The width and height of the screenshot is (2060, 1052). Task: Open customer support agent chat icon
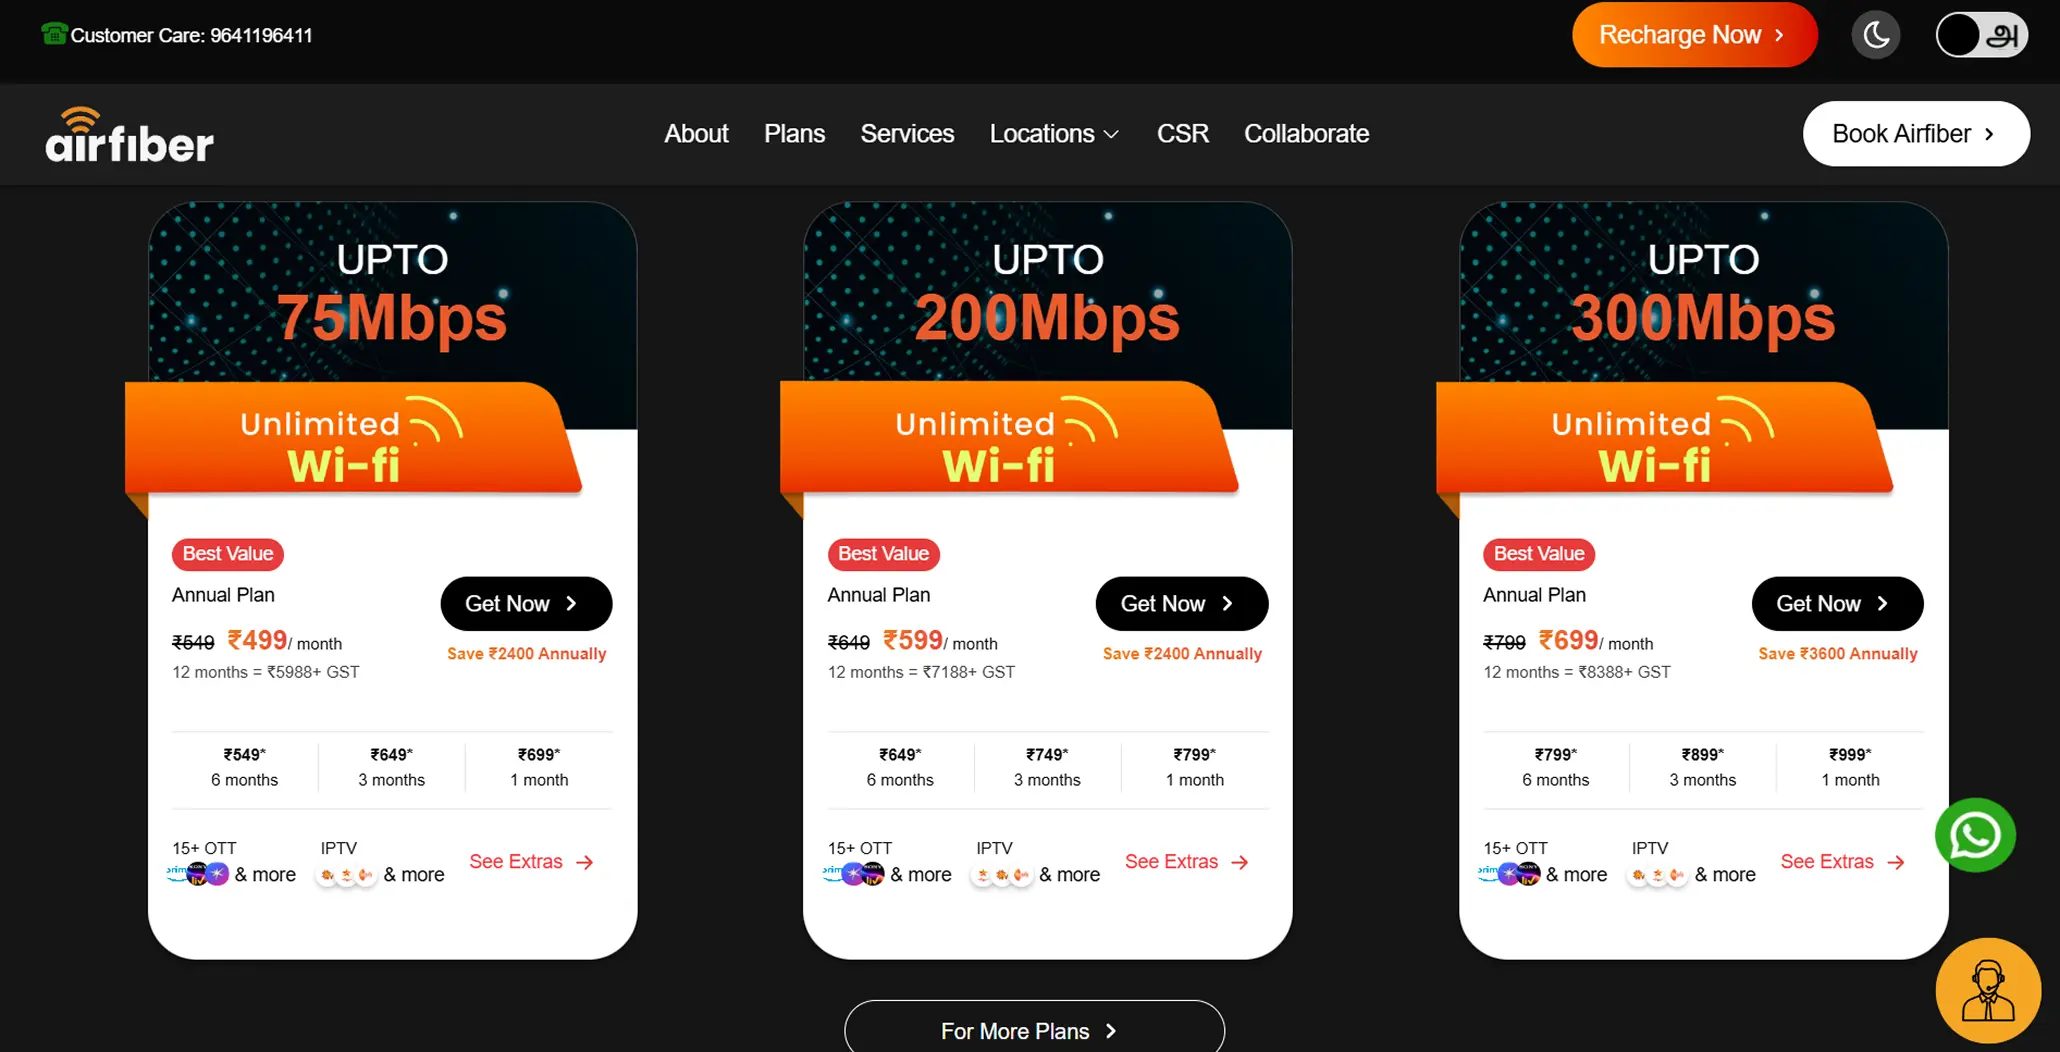pos(1988,990)
